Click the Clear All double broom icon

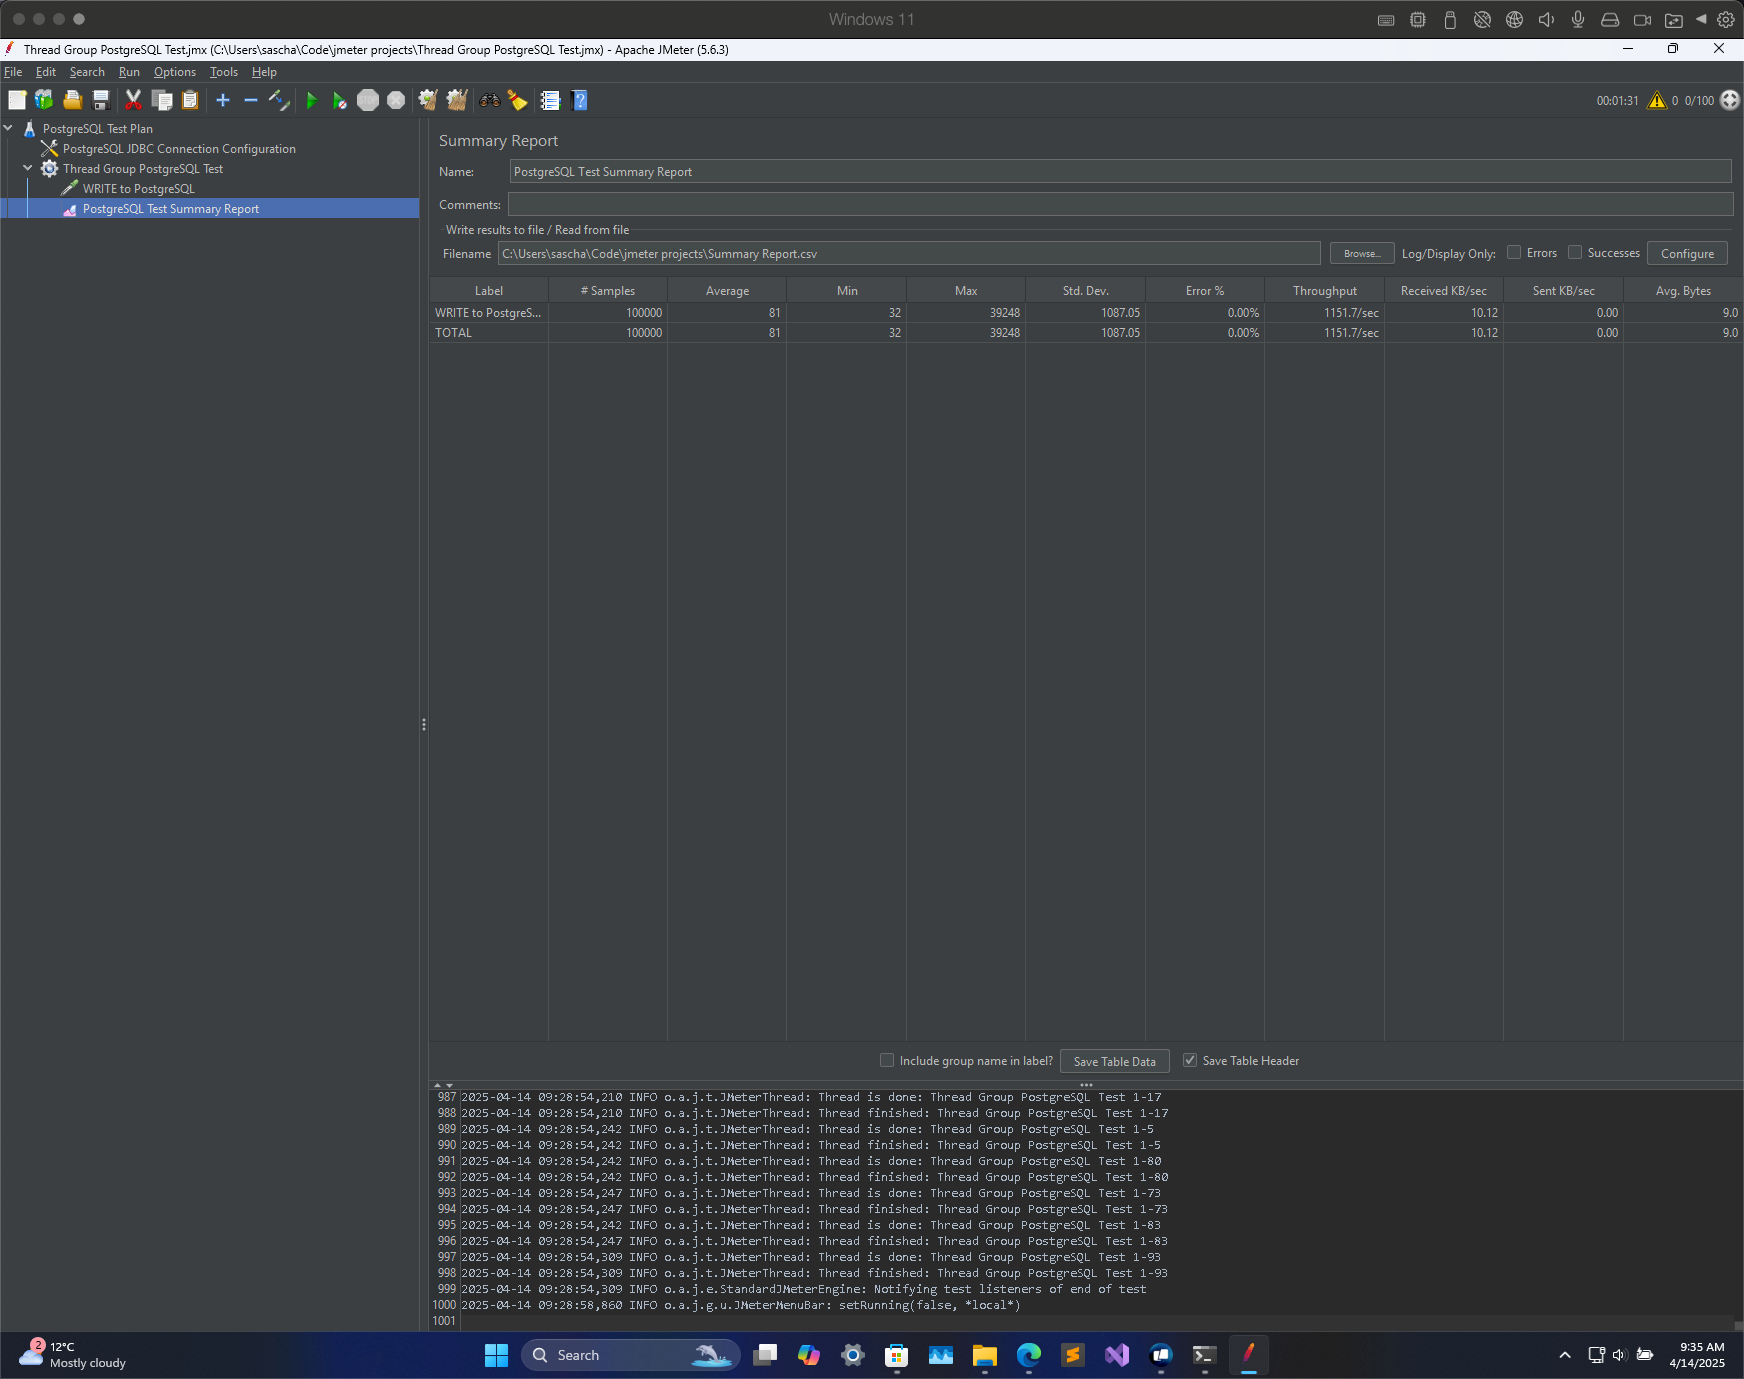(457, 100)
